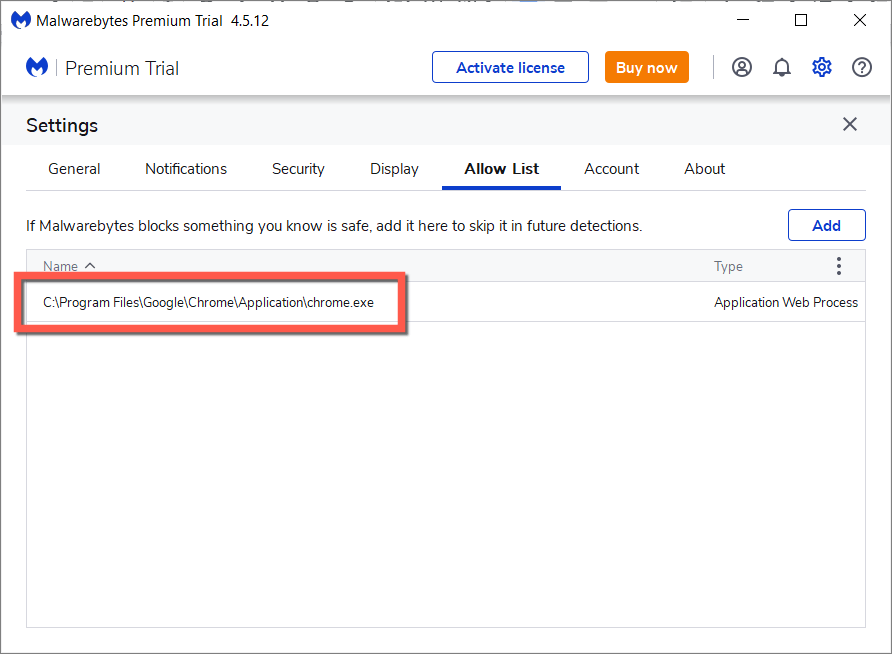Select the chrome.exe allow list entry

(208, 302)
